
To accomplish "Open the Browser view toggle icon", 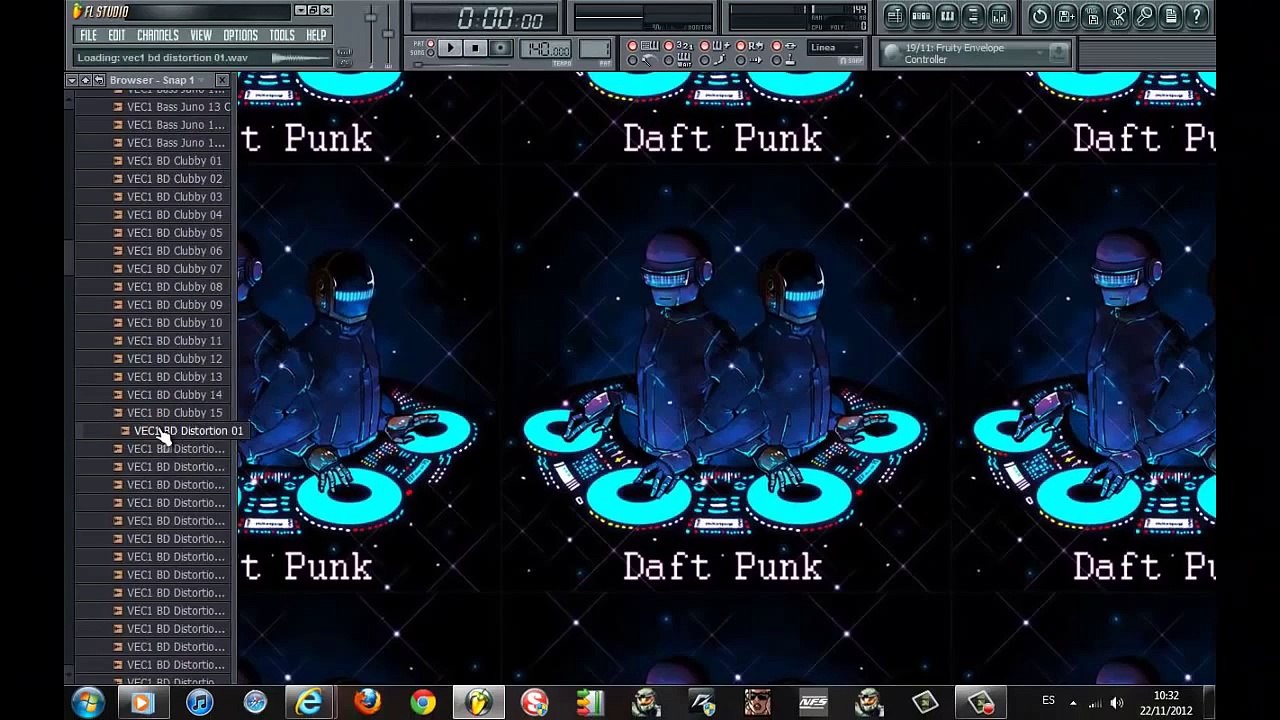I will coord(973,15).
